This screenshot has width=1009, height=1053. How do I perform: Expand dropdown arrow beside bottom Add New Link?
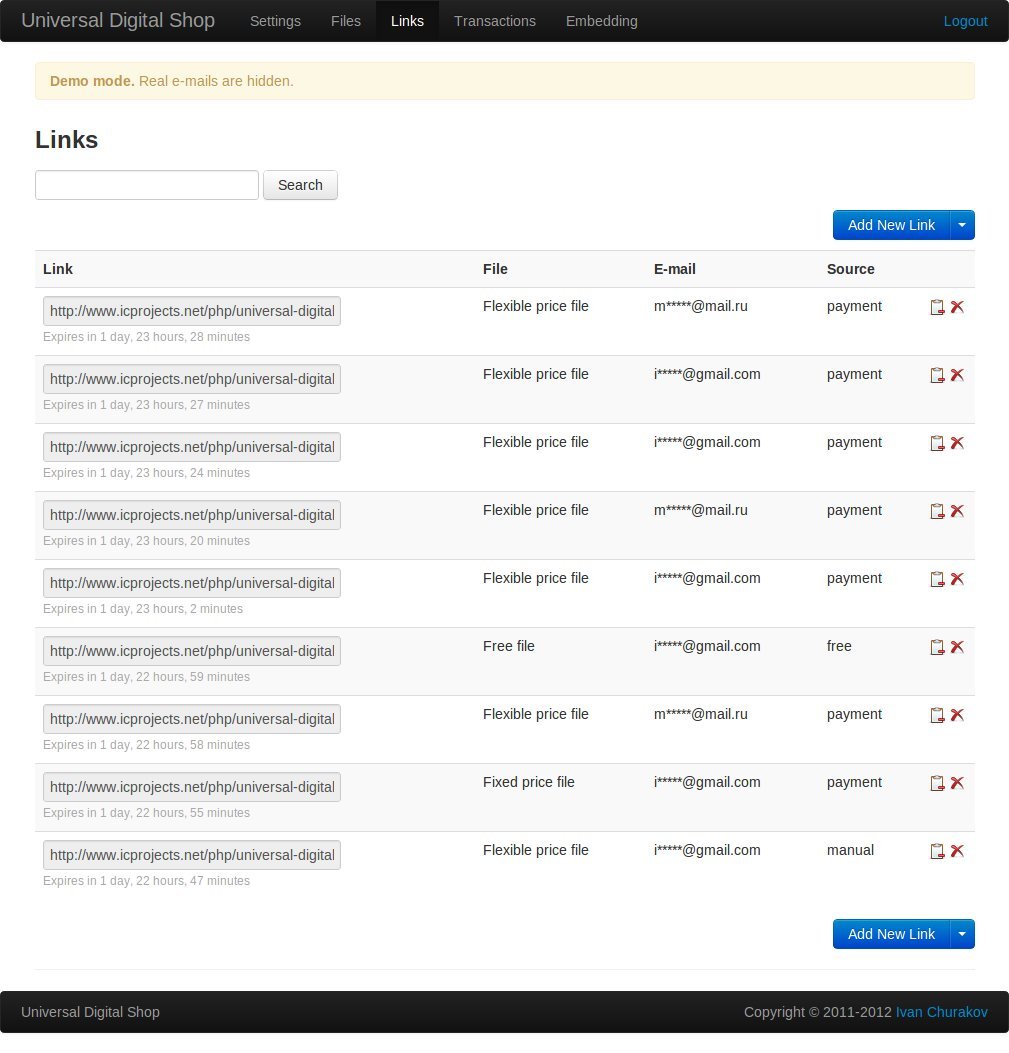[962, 934]
